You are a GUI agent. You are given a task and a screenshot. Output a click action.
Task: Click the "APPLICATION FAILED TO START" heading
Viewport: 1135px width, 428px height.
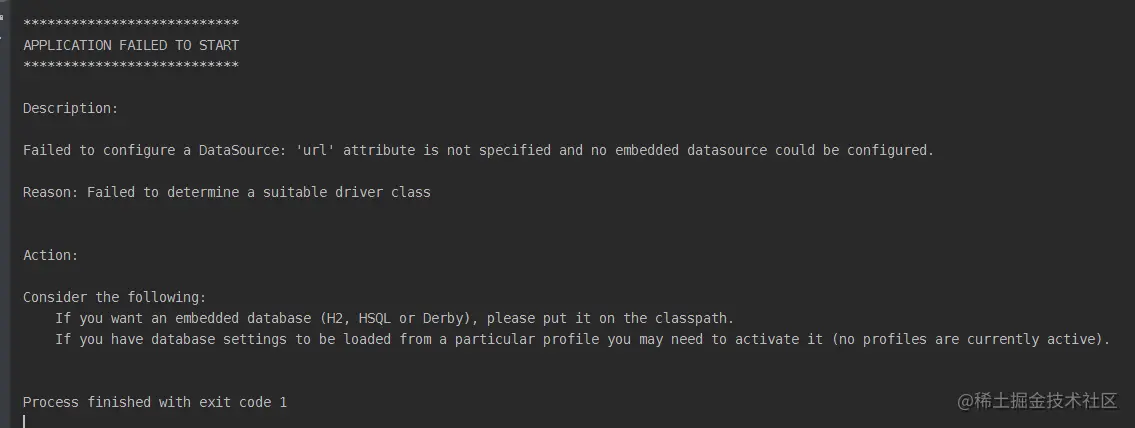[x=131, y=45]
